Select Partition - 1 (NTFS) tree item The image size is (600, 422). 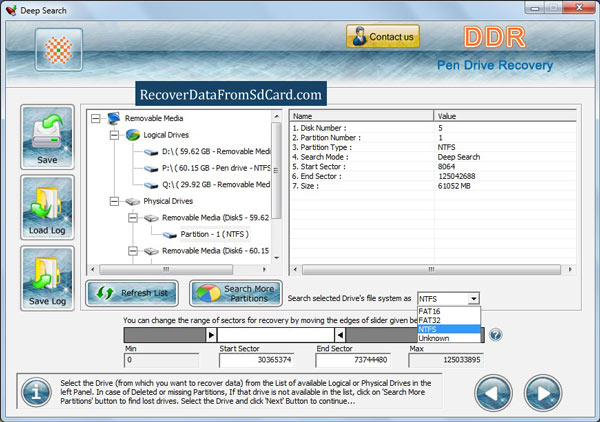[215, 234]
